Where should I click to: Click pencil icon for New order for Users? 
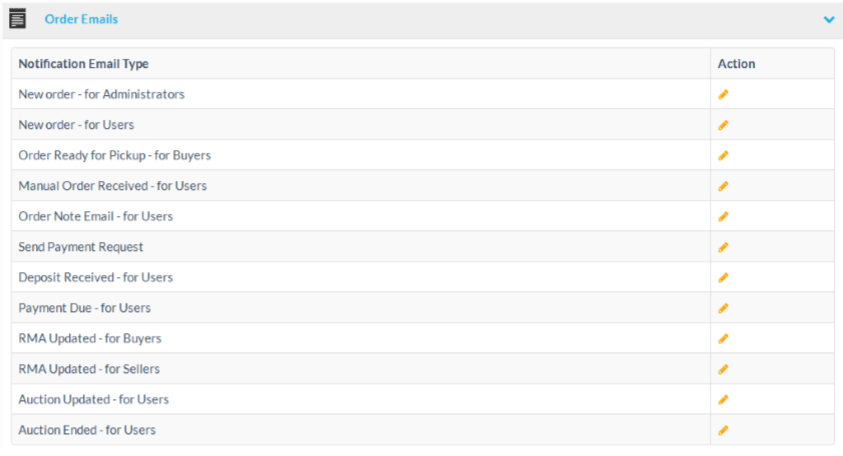click(x=723, y=125)
